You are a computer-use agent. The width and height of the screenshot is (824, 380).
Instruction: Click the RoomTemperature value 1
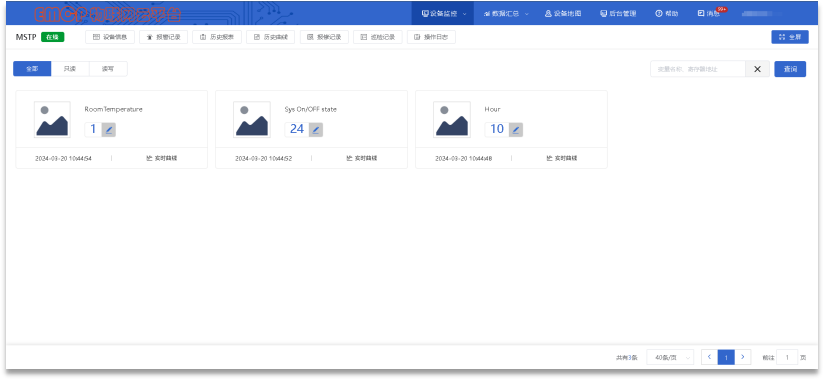coord(93,129)
